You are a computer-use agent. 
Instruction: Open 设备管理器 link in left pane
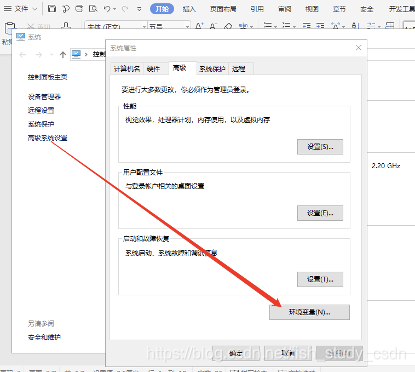coord(44,97)
